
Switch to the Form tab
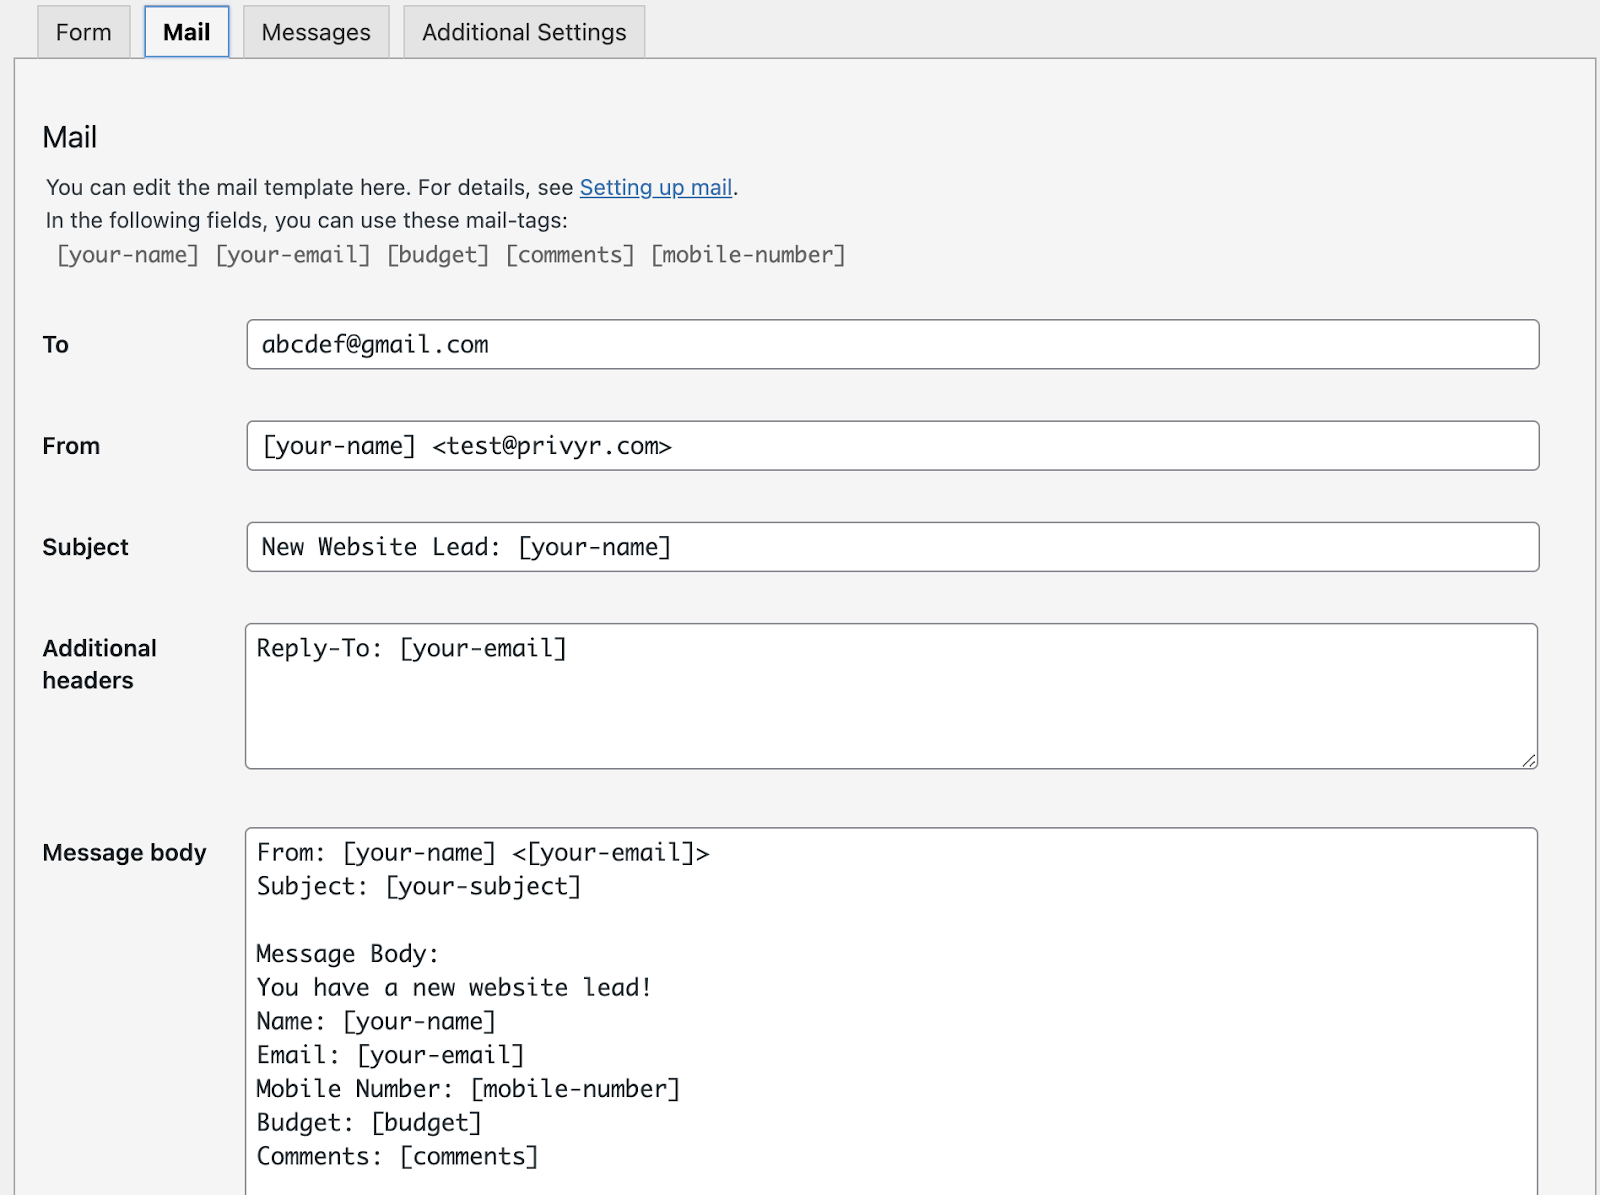point(83,32)
